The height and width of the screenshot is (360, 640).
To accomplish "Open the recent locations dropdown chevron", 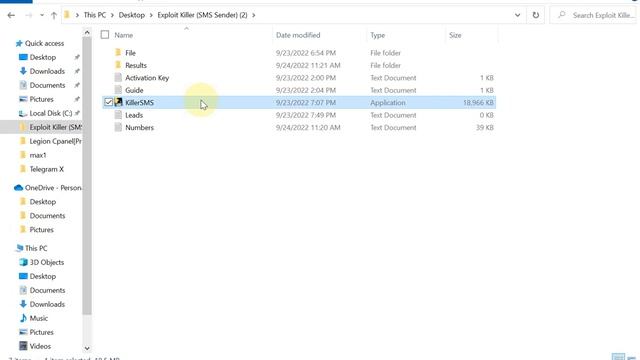I will click(42, 16).
